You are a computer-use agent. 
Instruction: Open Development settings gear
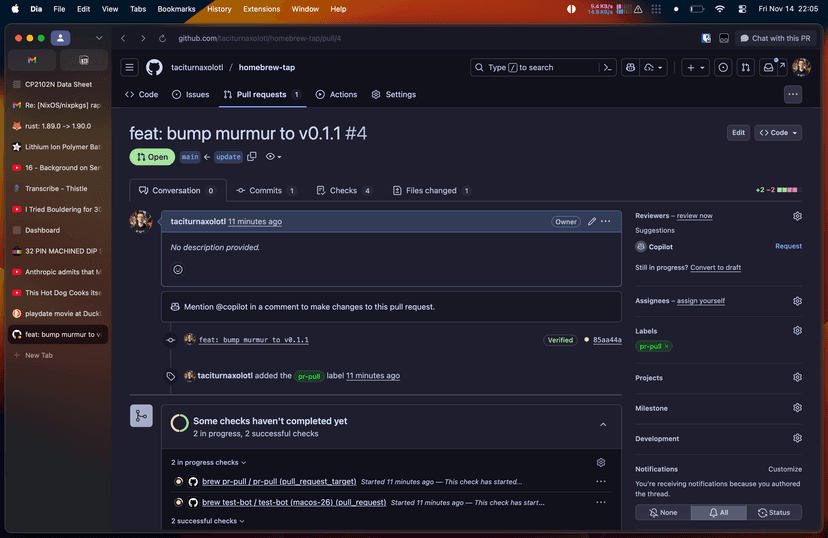tap(797, 438)
